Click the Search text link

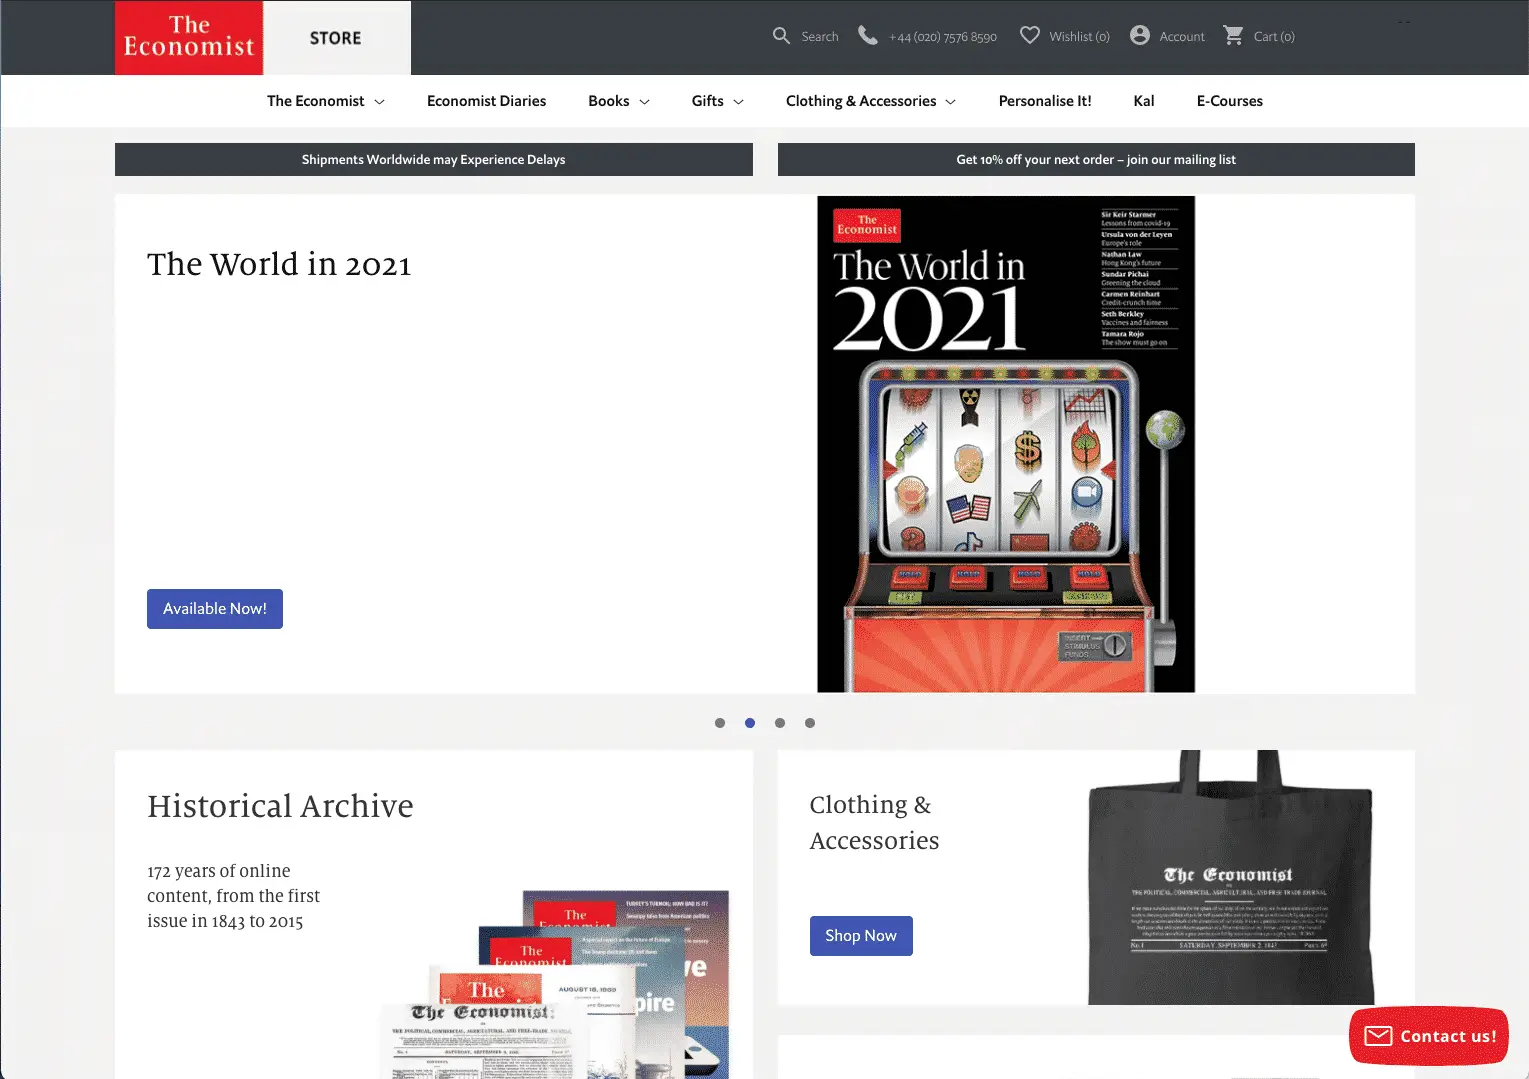pyautogui.click(x=819, y=37)
